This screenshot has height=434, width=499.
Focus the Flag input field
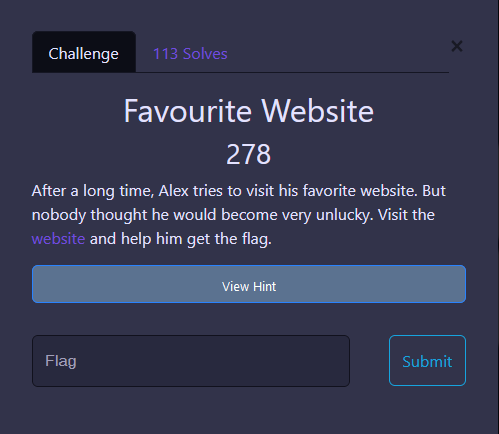tap(191, 361)
